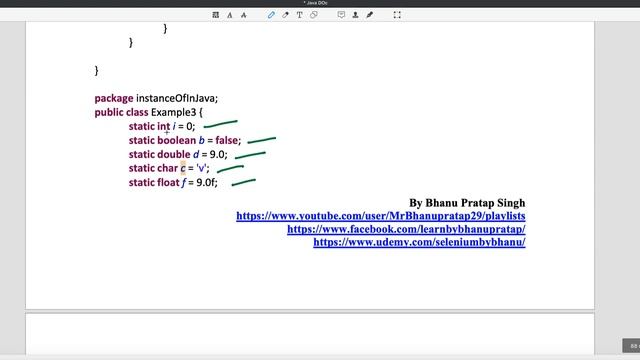Viewport: 640px width, 360px height.
Task: Open the YouTube MrBhanupratap29 playlists link
Action: pyautogui.click(x=381, y=216)
